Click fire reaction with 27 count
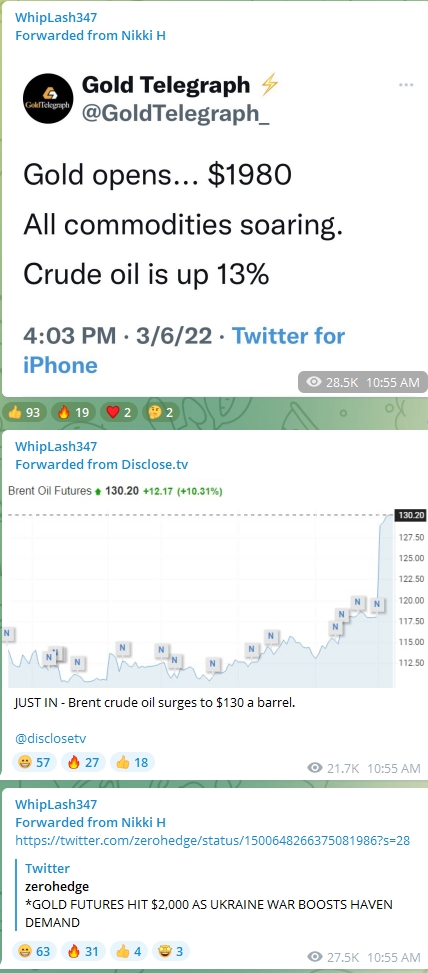 click(83, 762)
